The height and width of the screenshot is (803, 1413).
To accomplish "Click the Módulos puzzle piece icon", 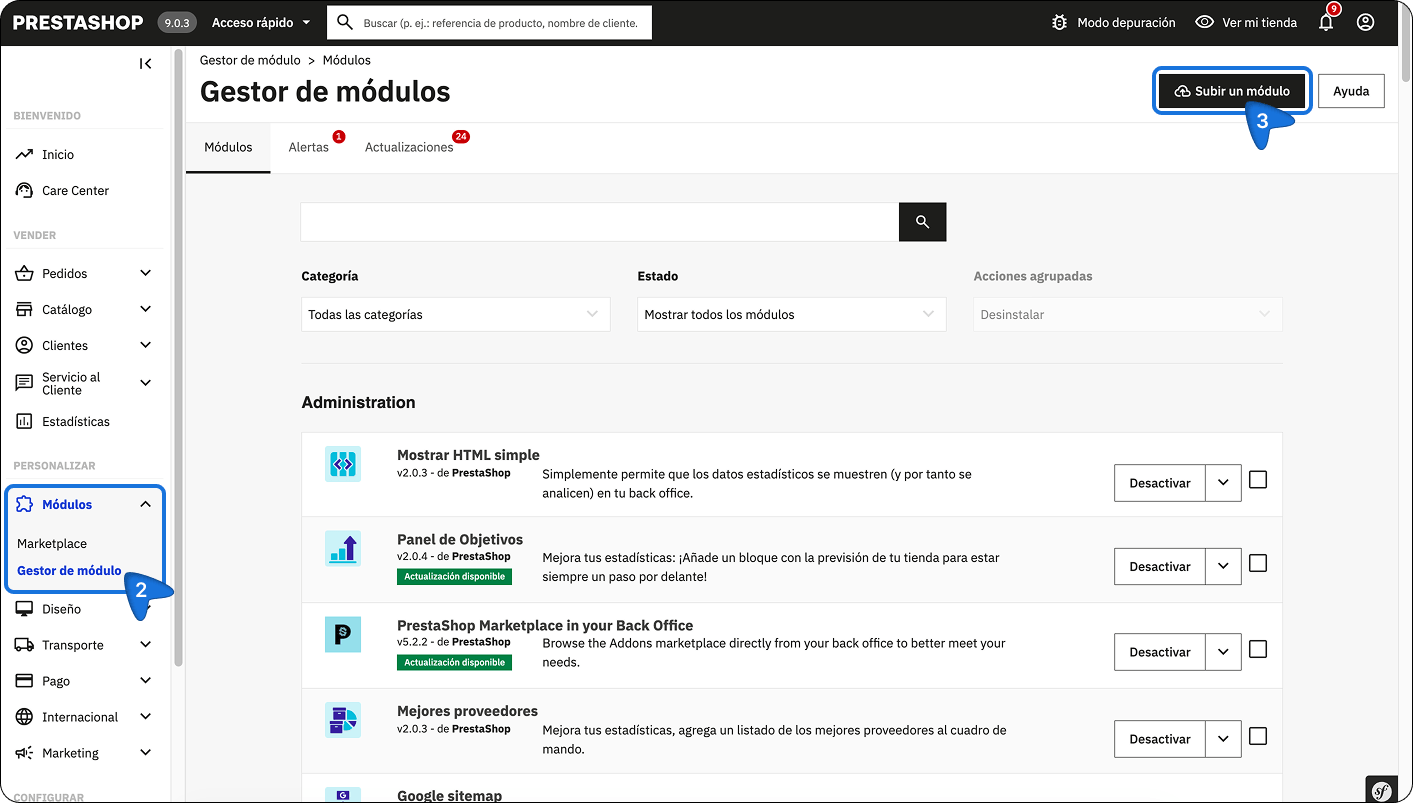I will (25, 504).
